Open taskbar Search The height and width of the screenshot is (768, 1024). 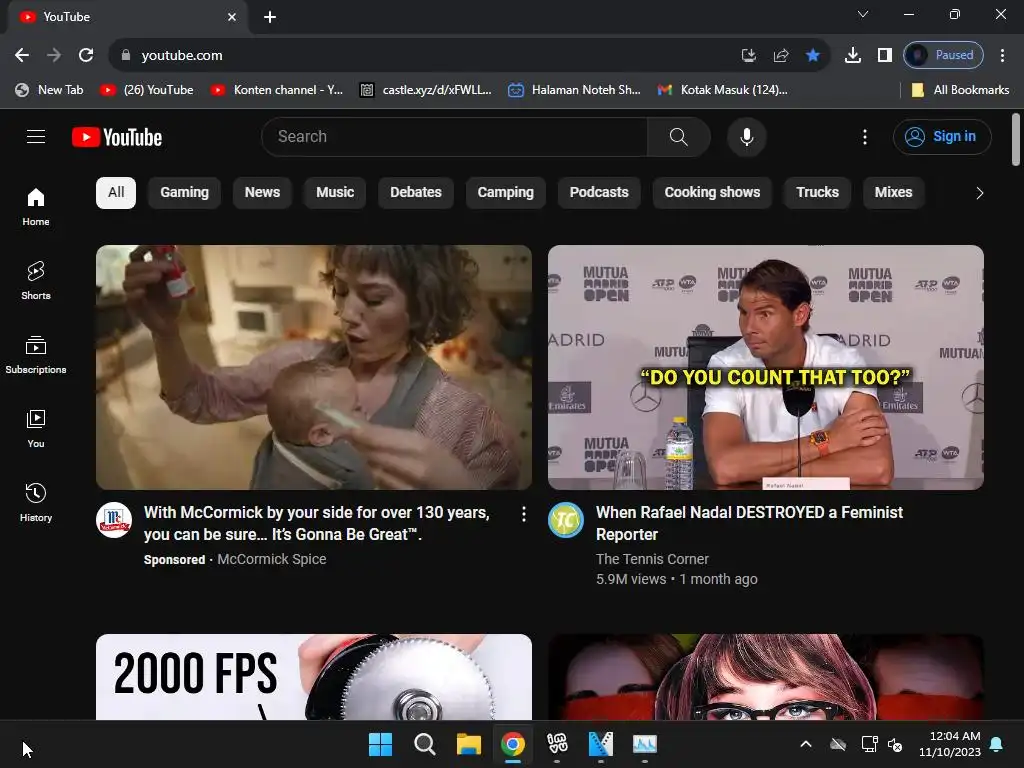coord(424,744)
